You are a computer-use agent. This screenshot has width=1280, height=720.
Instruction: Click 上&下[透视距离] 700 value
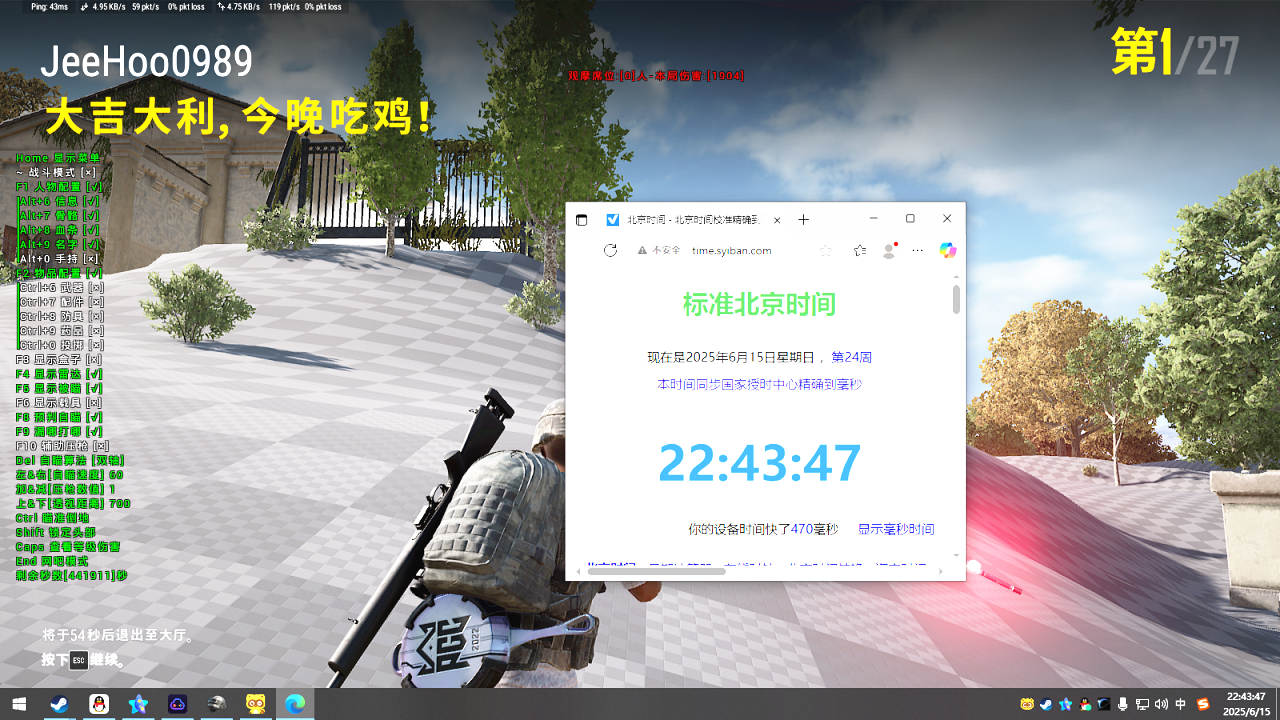click(73, 503)
